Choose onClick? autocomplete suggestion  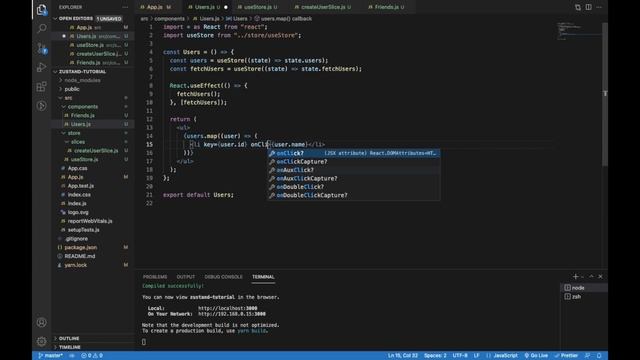tap(353, 153)
